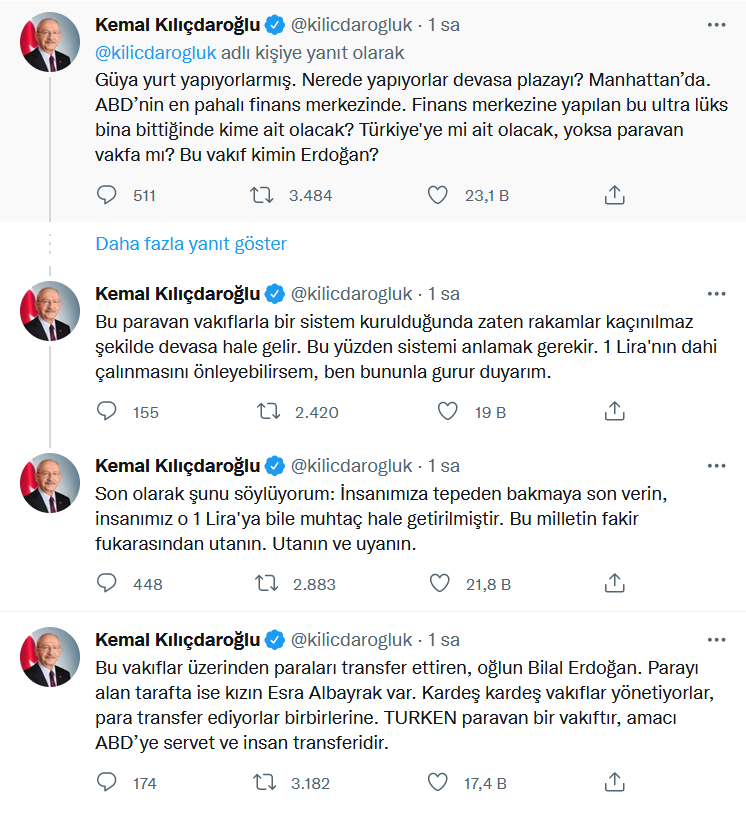Reply to the tweet with 511 replies
746x814 pixels.
pos(106,195)
